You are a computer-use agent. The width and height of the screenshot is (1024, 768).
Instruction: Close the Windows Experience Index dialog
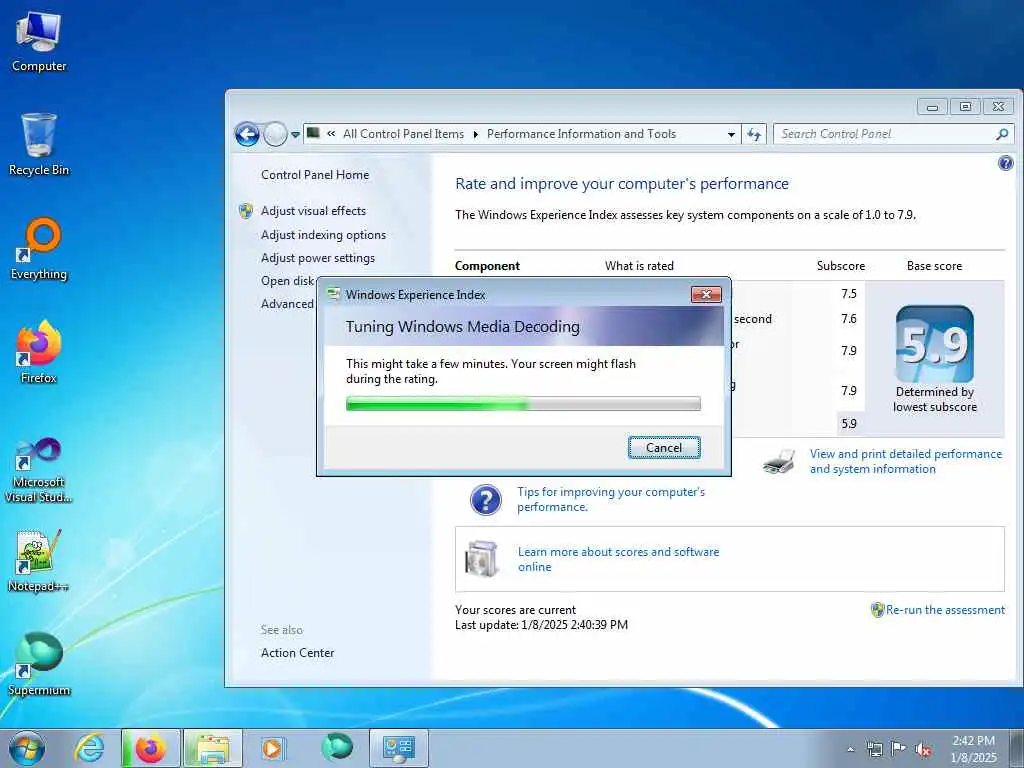coord(706,295)
